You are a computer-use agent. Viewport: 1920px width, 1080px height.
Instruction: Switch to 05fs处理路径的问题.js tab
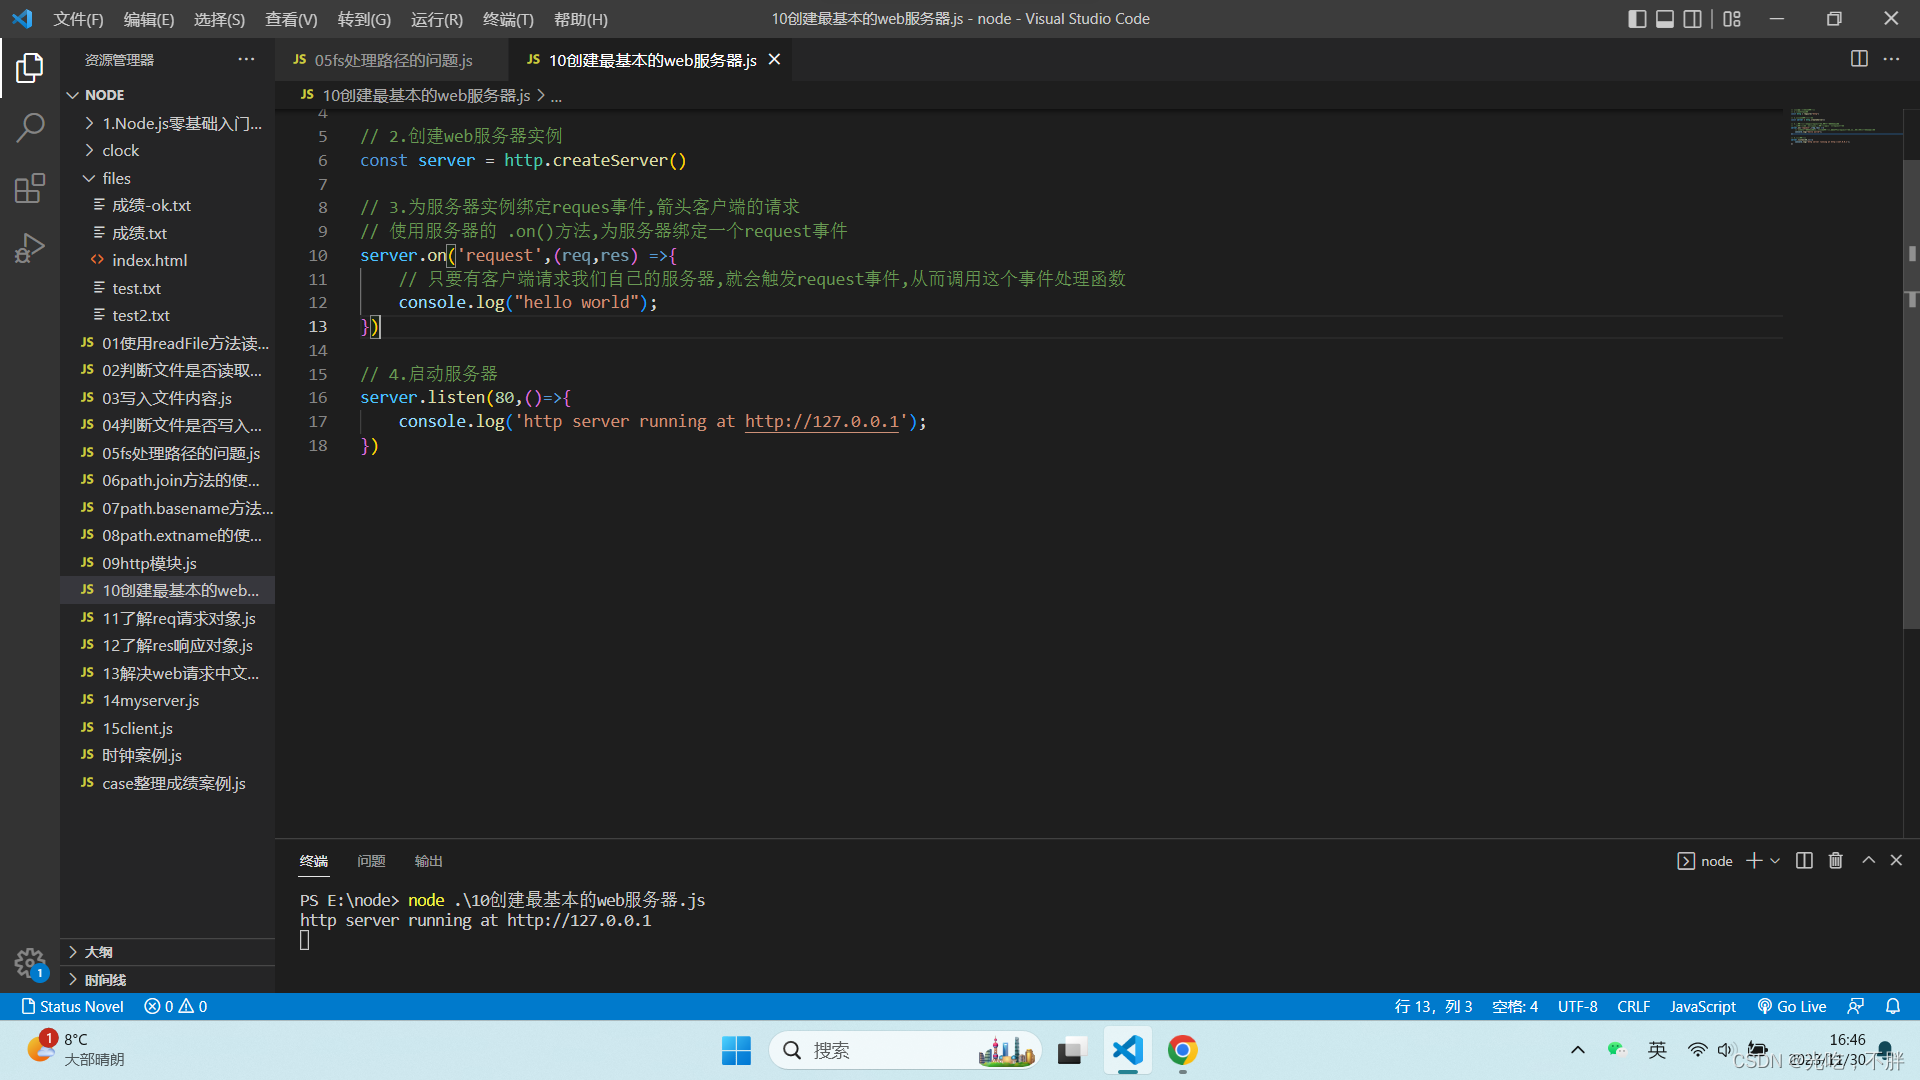393,60
